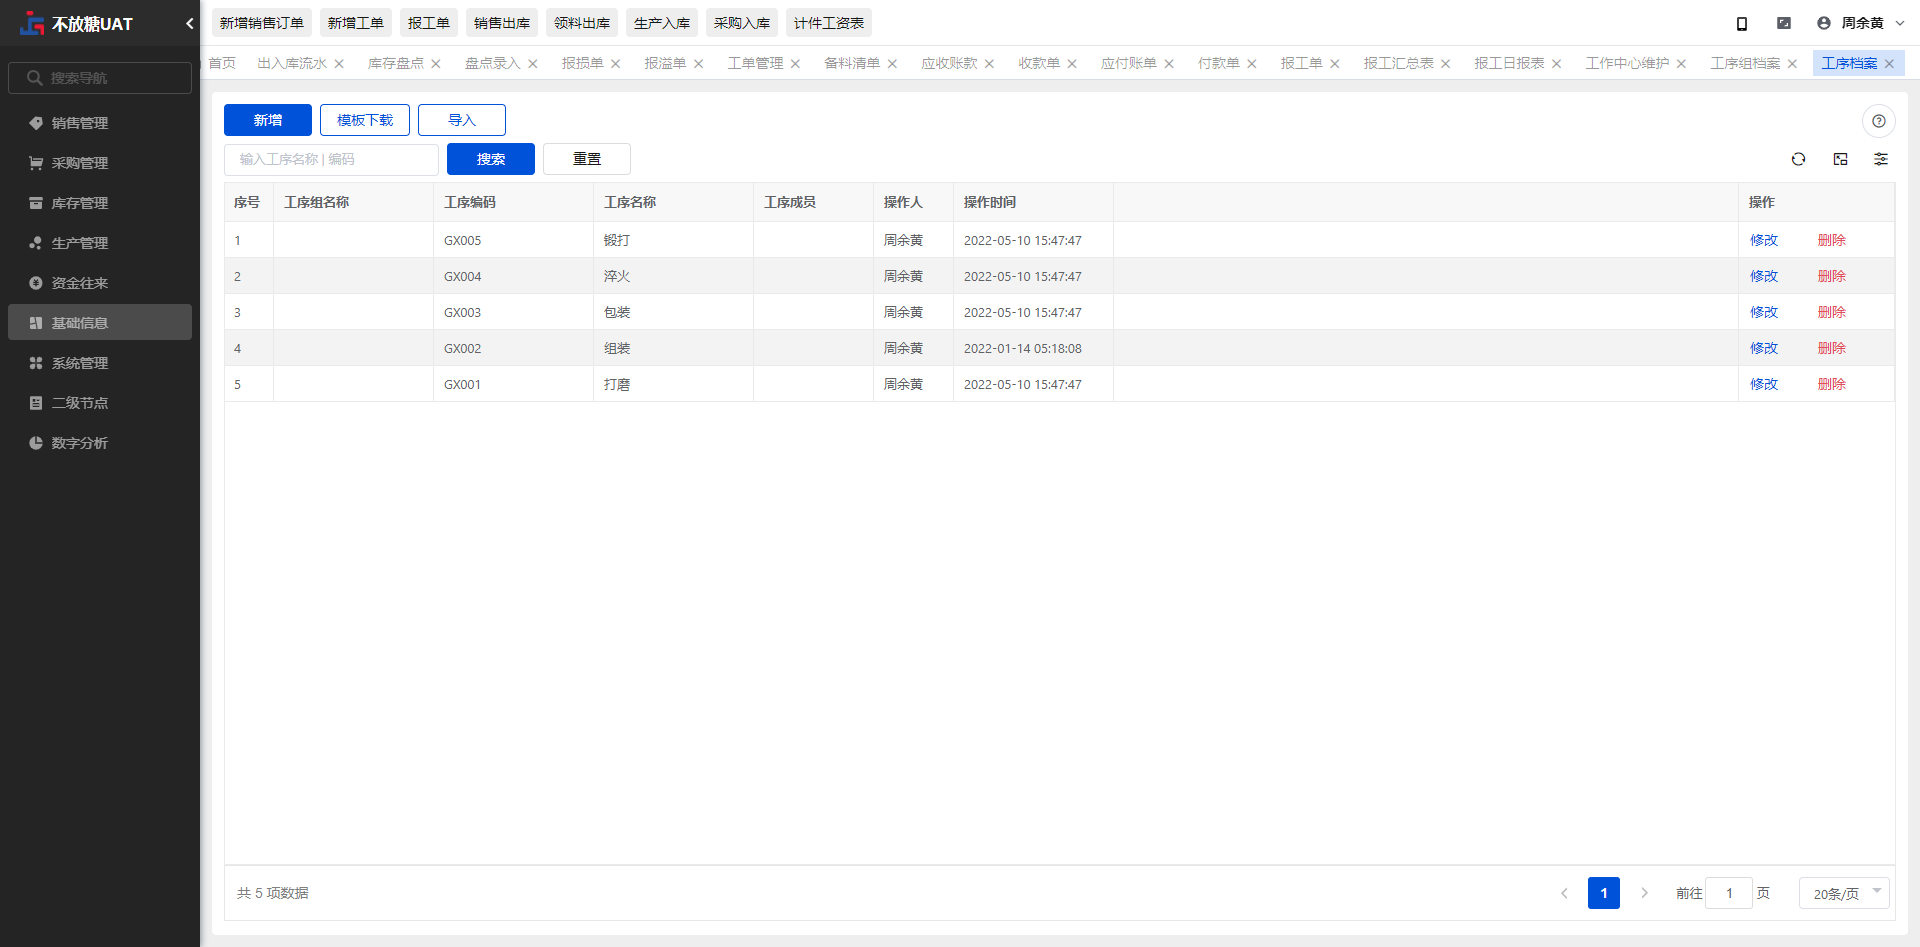
Task: Close the 报损单 tab
Action: [x=616, y=64]
